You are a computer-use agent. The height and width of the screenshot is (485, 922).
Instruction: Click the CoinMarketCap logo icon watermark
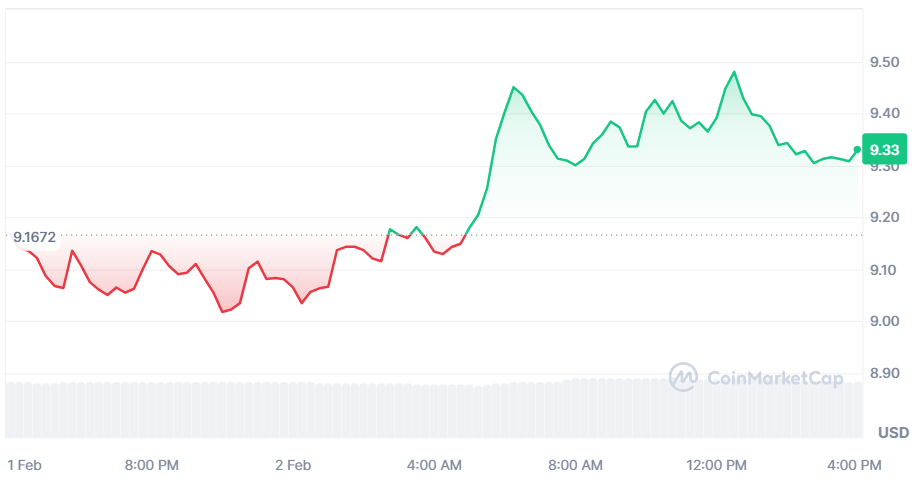coord(683,377)
